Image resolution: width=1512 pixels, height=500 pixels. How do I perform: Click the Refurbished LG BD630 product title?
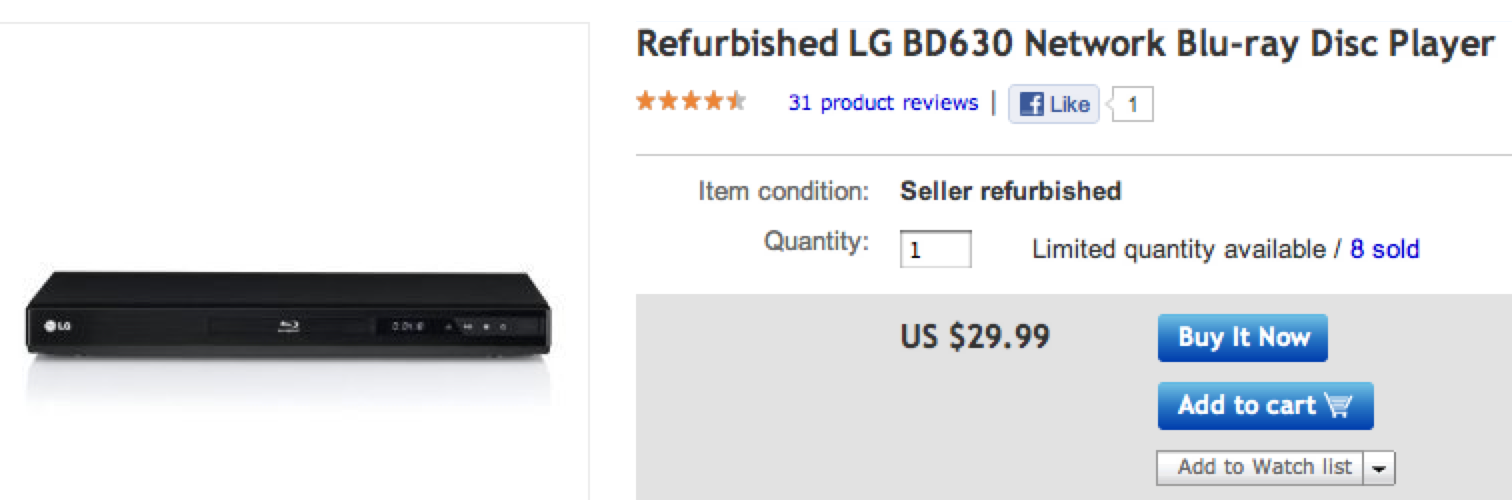click(1064, 45)
